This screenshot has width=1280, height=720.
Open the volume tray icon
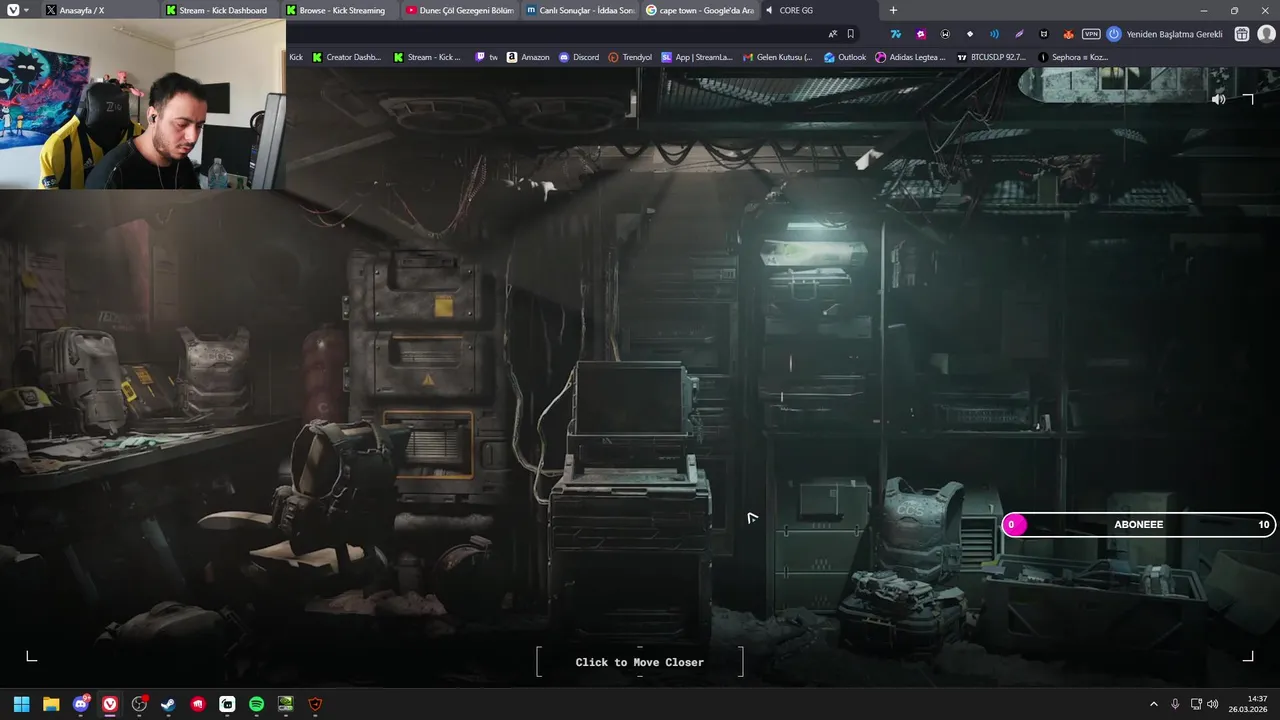(x=1213, y=704)
